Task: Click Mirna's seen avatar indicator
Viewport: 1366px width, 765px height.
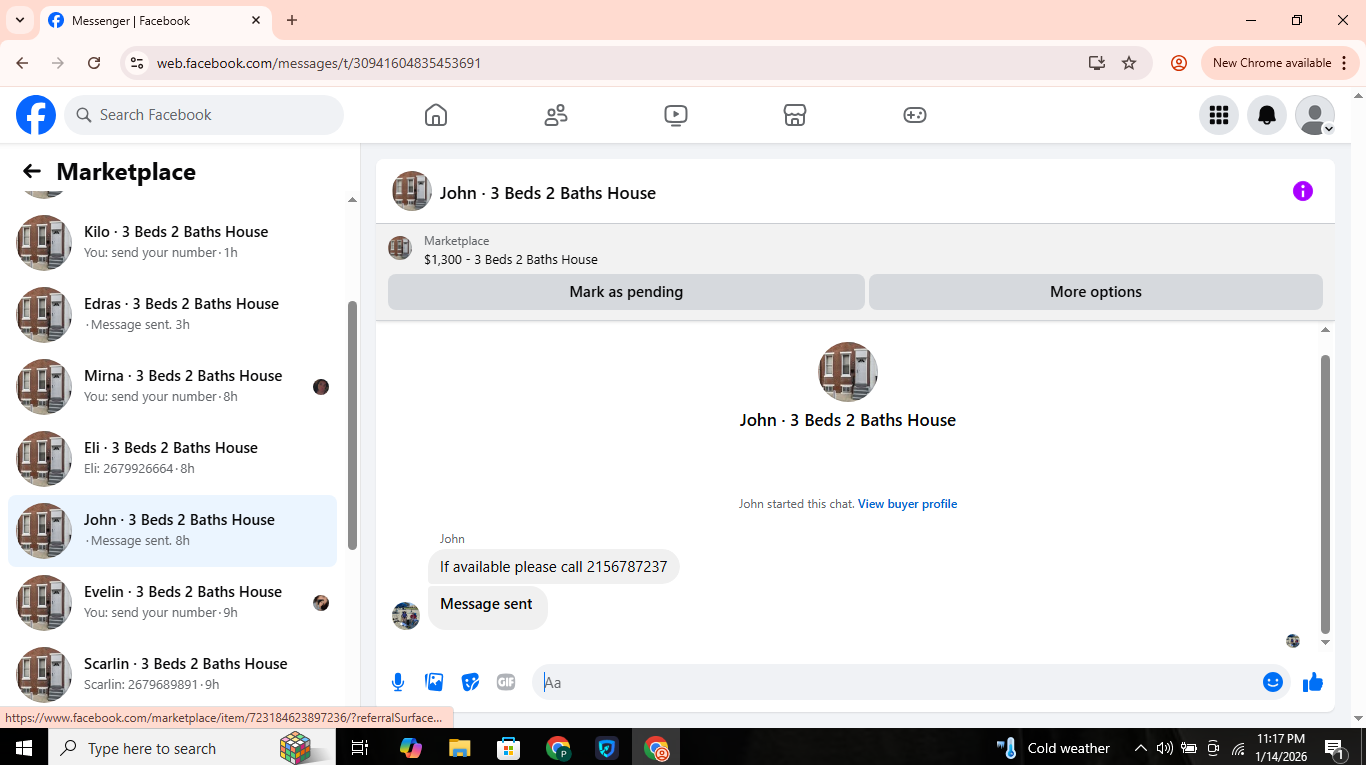Action: [x=321, y=387]
